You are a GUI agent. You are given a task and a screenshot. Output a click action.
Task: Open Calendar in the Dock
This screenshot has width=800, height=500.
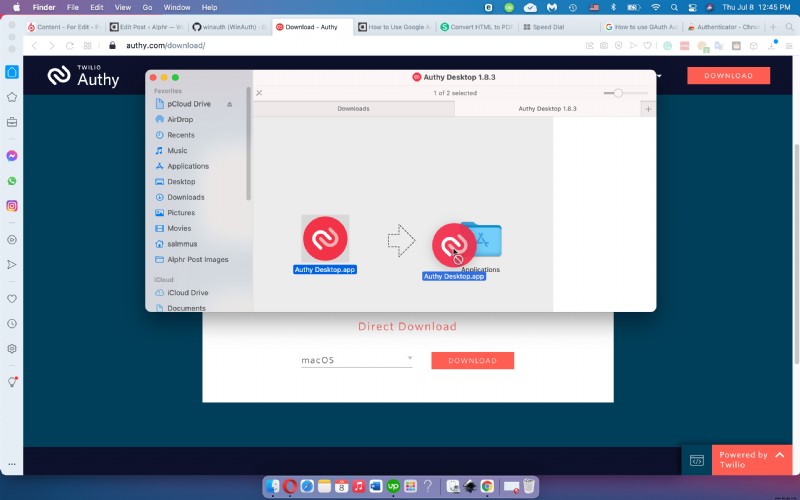tap(341, 486)
